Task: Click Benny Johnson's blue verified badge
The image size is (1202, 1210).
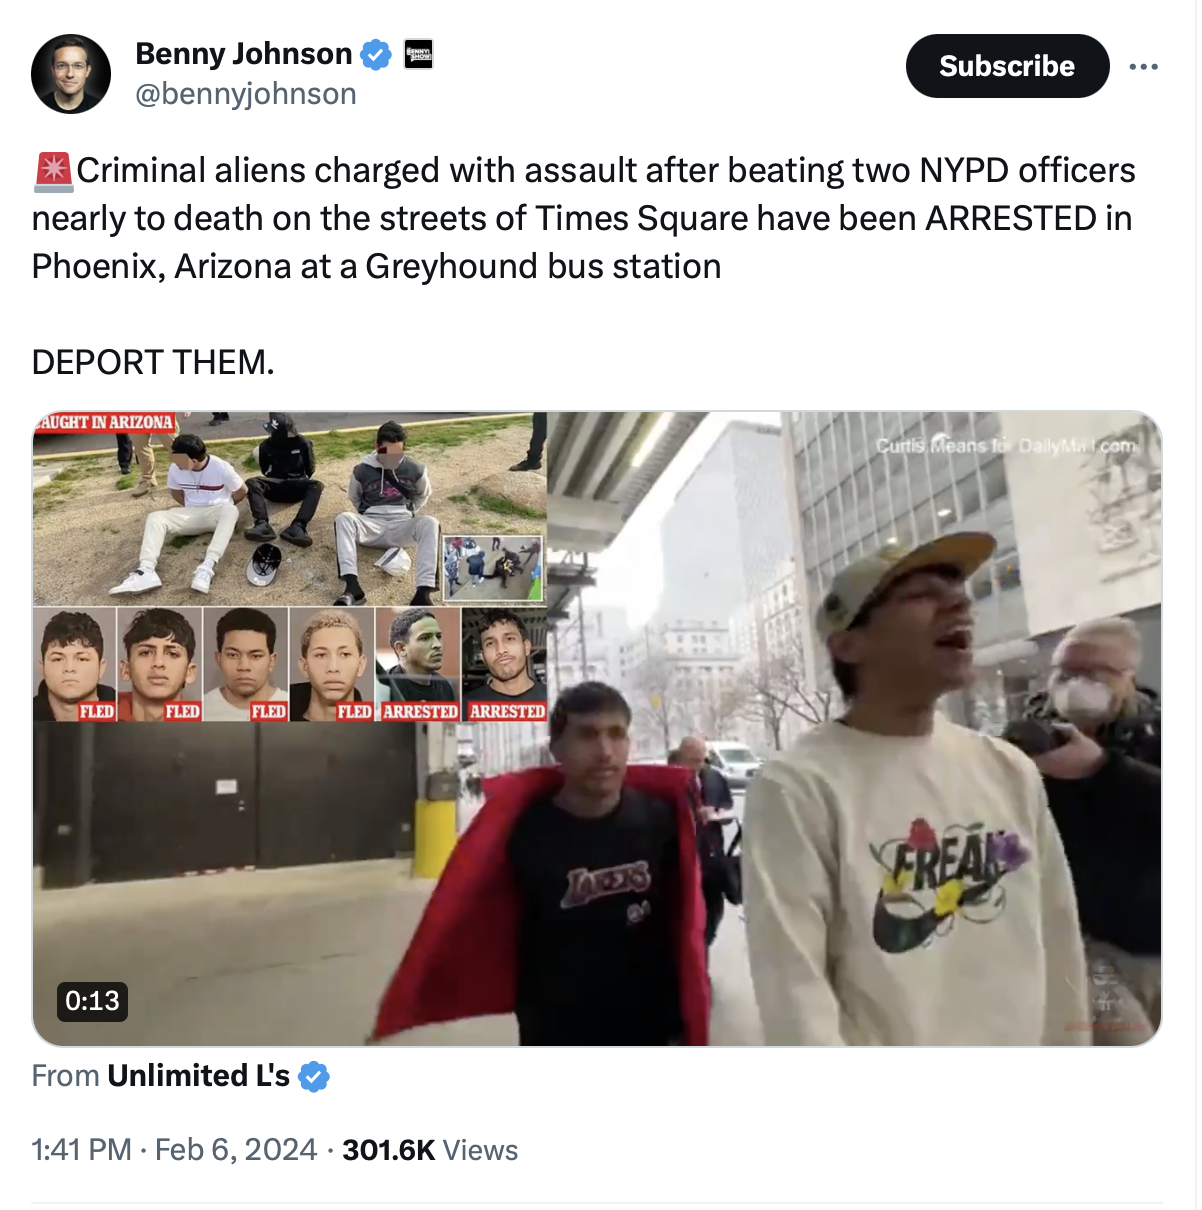Action: click(x=376, y=54)
